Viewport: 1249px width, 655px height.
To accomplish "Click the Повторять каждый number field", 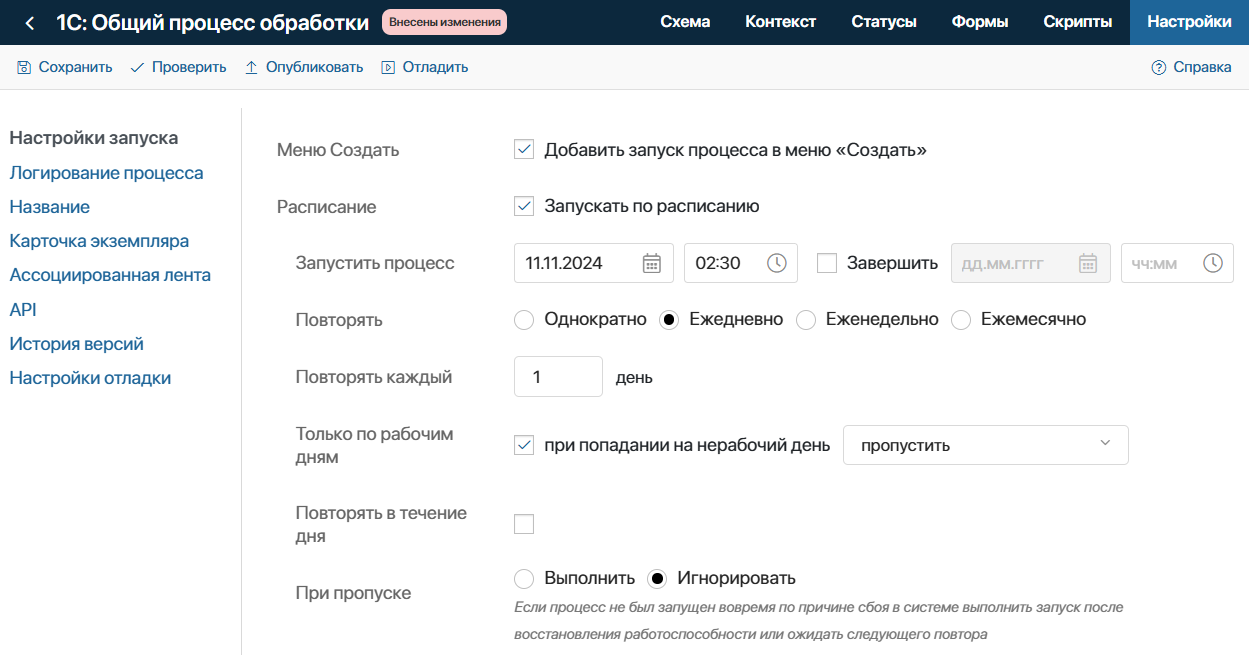I will [x=558, y=377].
